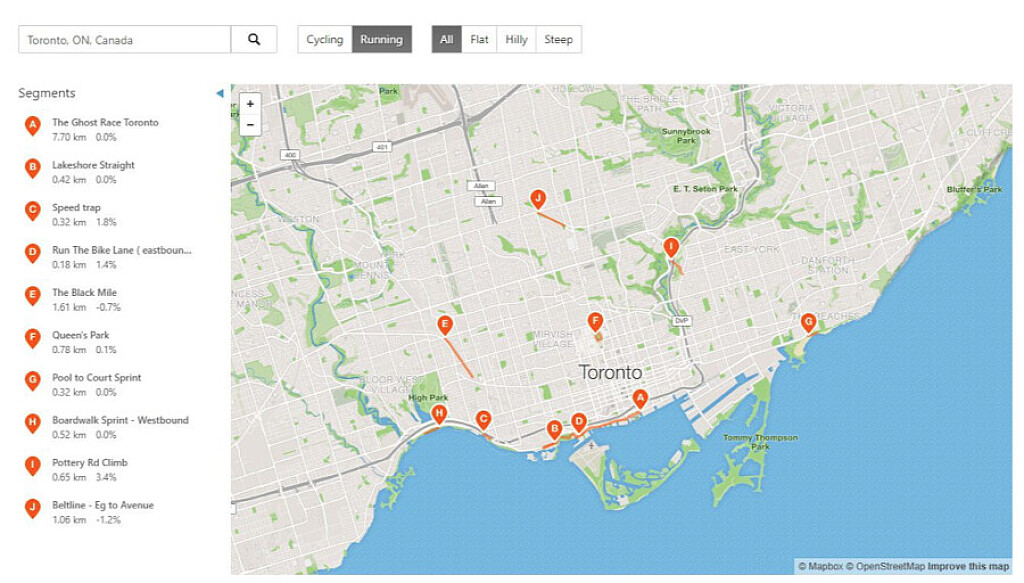1024x583 pixels.
Task: Zoom in on the map
Action: pyautogui.click(x=250, y=104)
